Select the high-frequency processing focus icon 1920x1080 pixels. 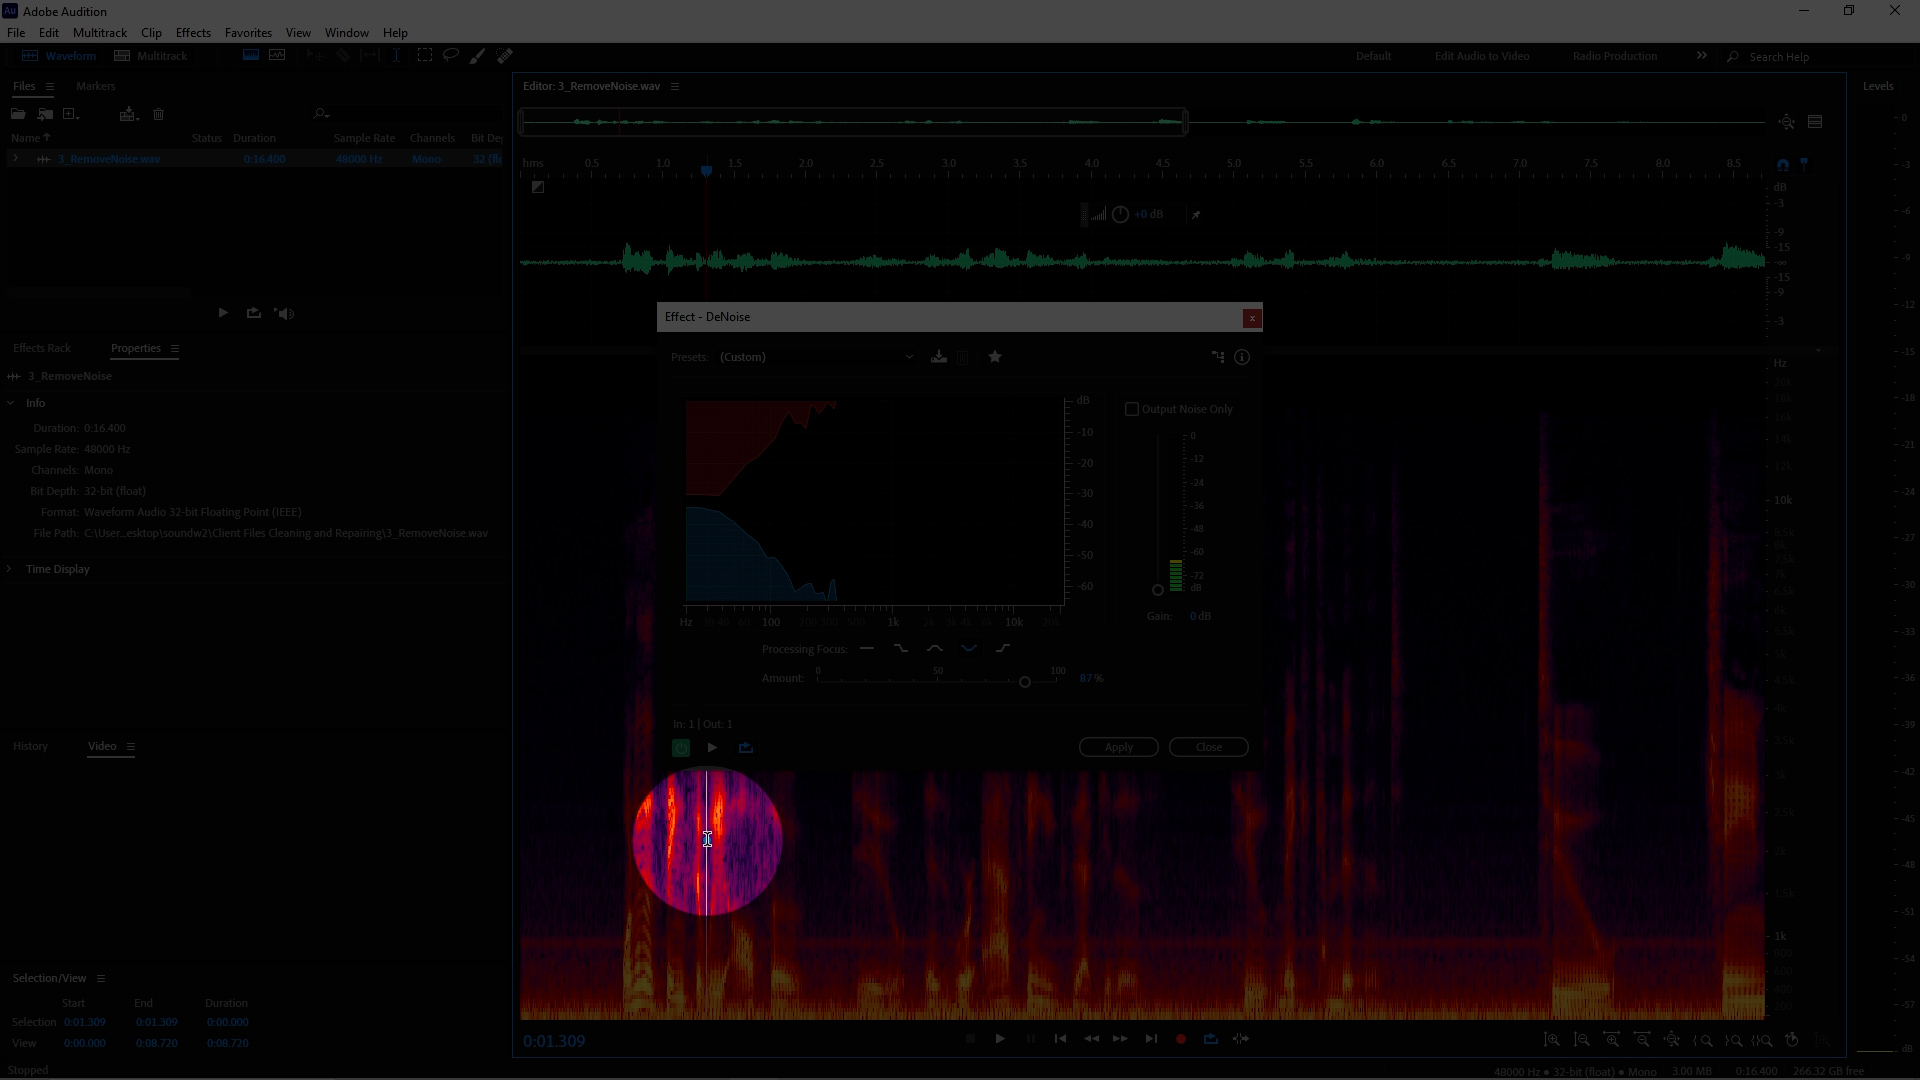click(1003, 649)
